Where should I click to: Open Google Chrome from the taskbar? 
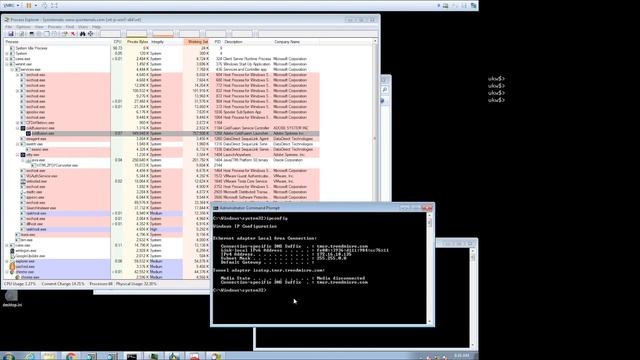click(71, 356)
